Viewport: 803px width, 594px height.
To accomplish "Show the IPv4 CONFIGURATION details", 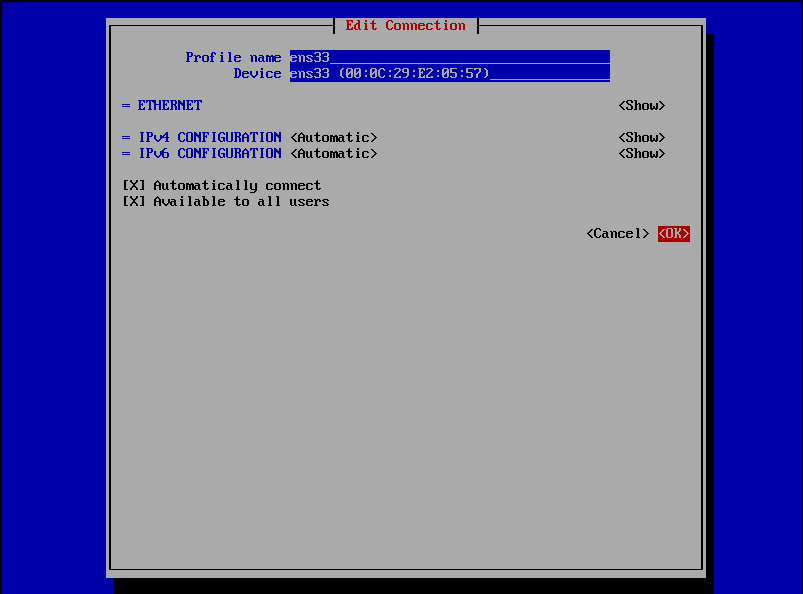I will pos(642,137).
